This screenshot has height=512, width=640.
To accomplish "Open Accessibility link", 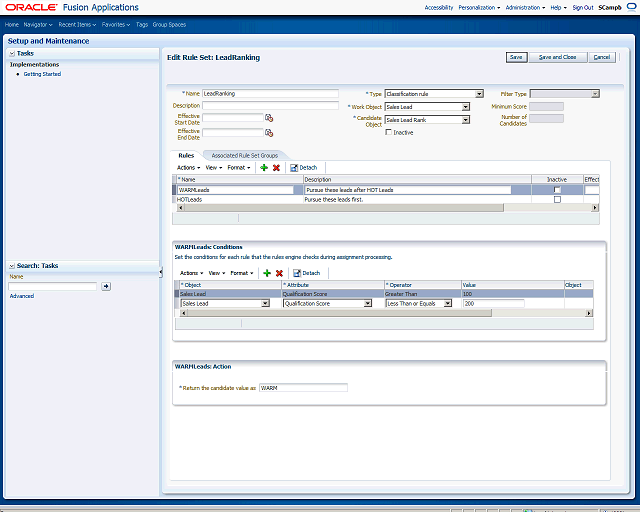I will pos(439,8).
